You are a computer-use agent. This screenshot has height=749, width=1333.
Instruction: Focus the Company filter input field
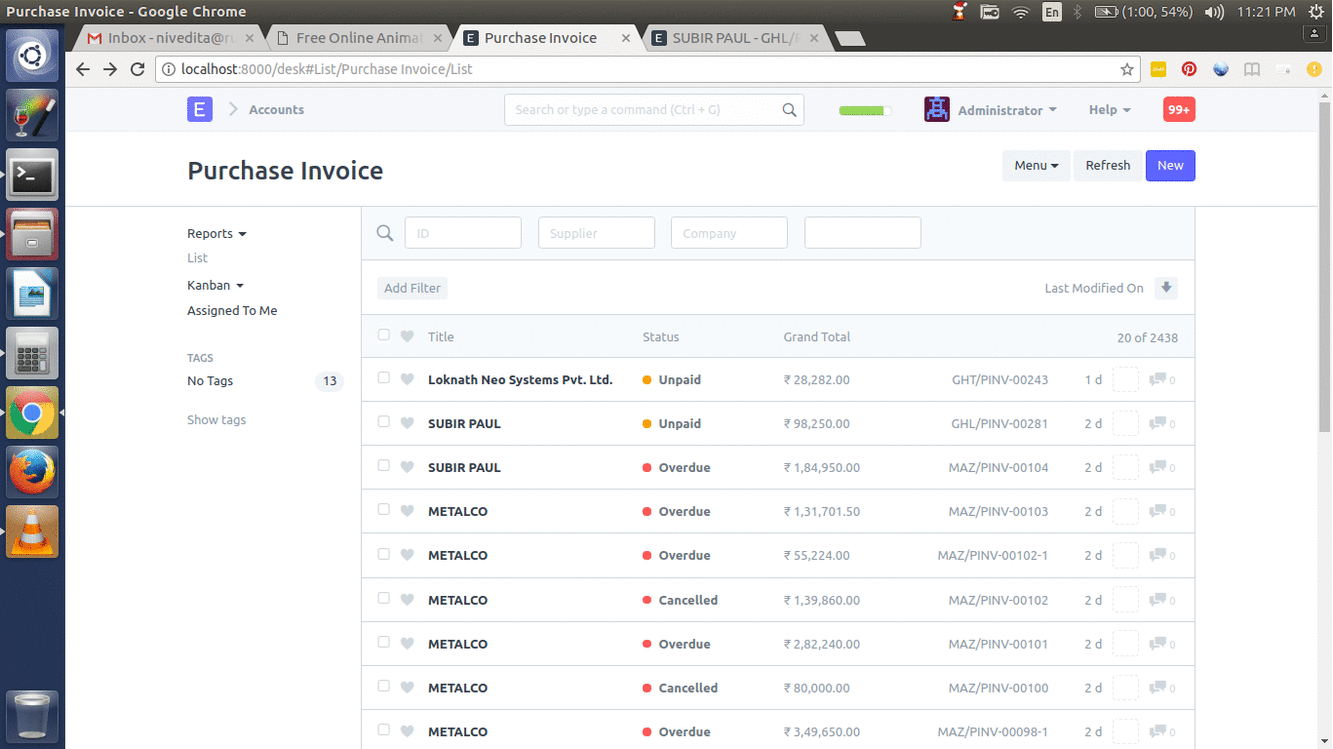pos(729,233)
